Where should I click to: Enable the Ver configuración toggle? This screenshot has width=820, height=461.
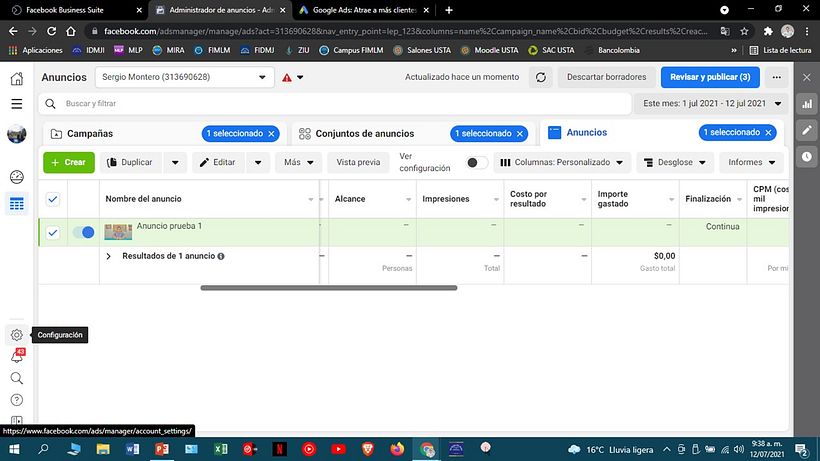pos(476,163)
